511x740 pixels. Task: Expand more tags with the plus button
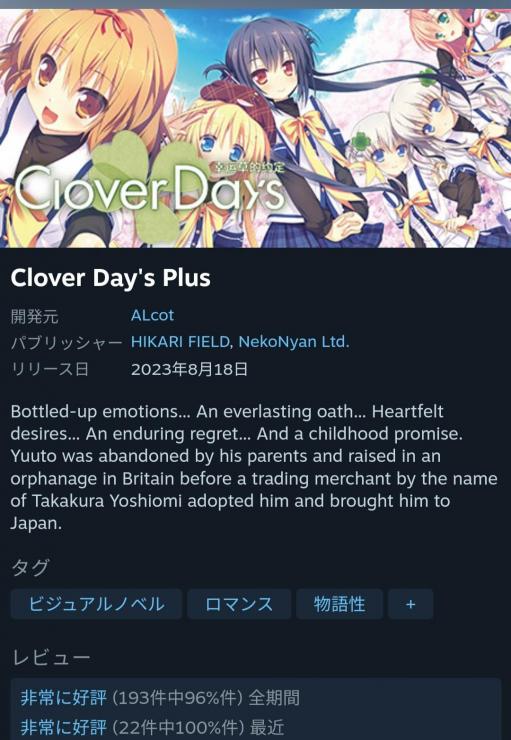tap(410, 604)
